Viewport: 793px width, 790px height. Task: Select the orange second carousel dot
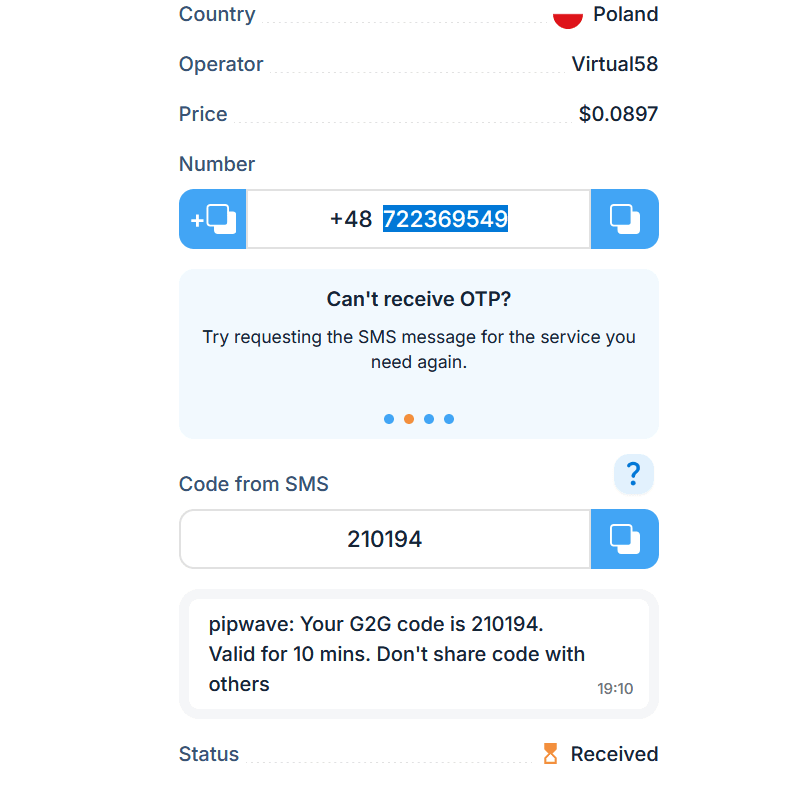coord(409,419)
